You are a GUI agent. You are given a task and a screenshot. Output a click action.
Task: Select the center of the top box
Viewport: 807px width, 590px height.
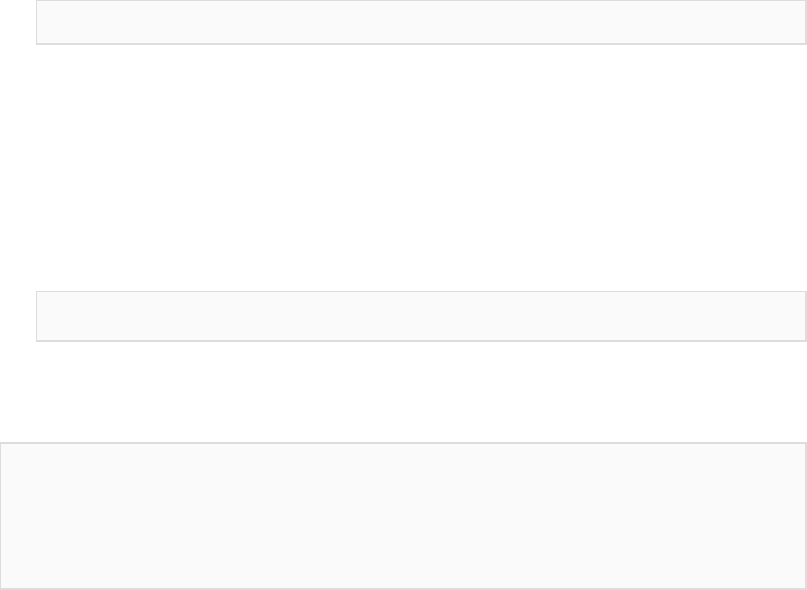tap(421, 22)
